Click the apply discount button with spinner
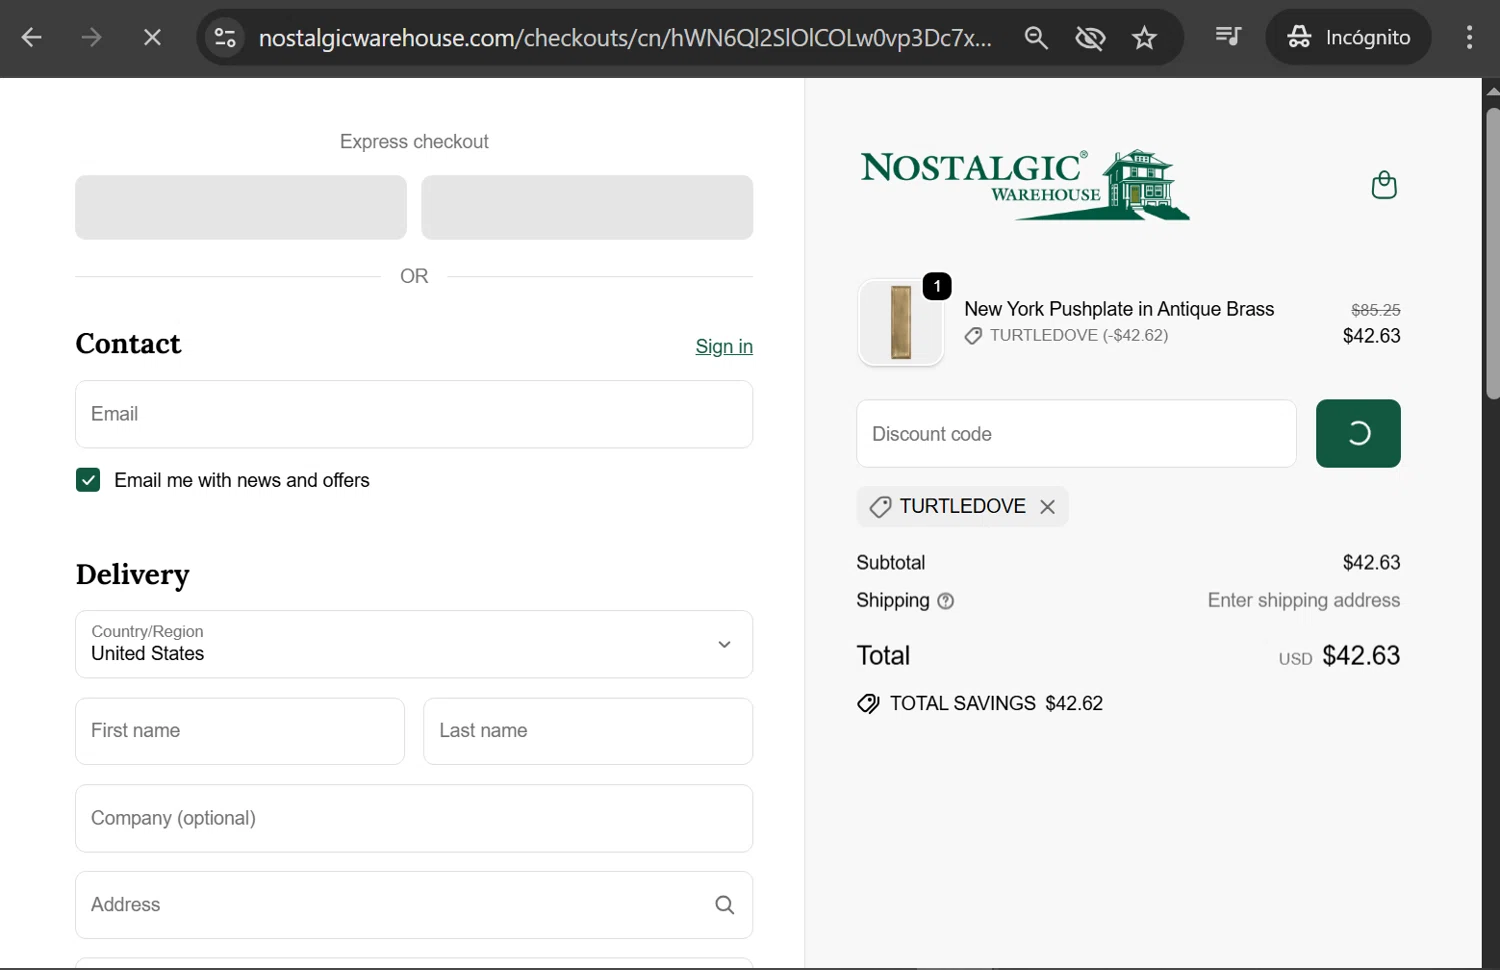Viewport: 1500px width, 970px height. tap(1358, 434)
